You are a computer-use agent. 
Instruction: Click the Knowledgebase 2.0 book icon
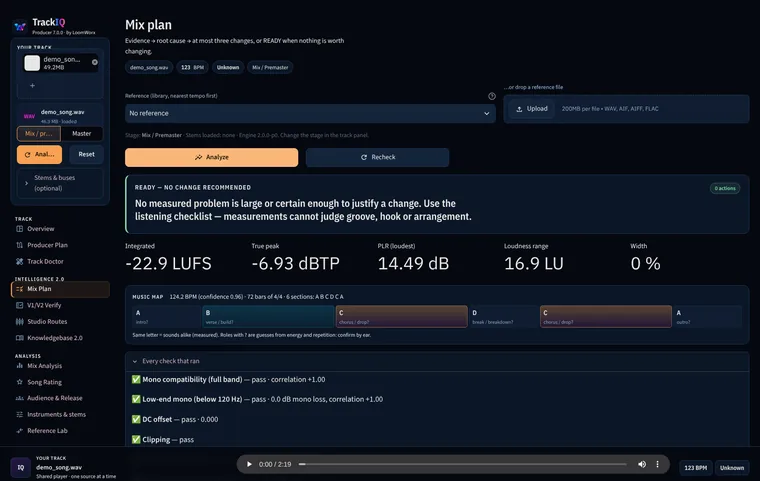coord(19,338)
